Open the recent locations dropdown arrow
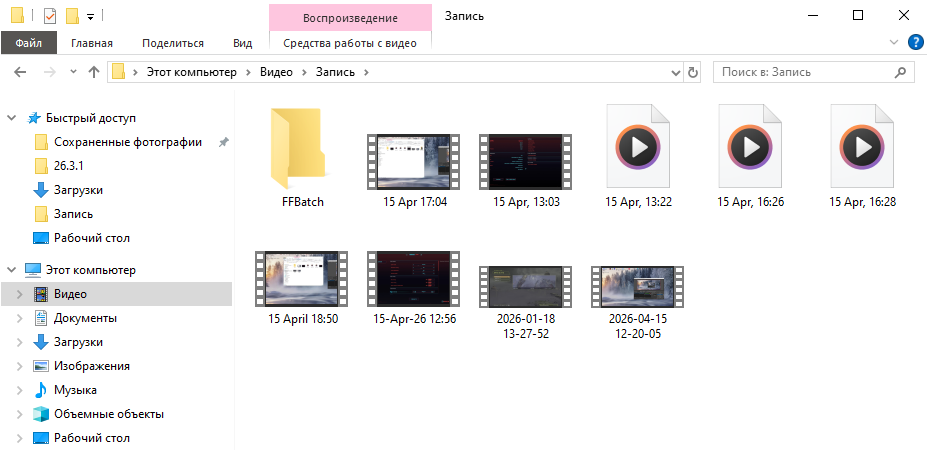The image size is (928, 450). coord(73,72)
